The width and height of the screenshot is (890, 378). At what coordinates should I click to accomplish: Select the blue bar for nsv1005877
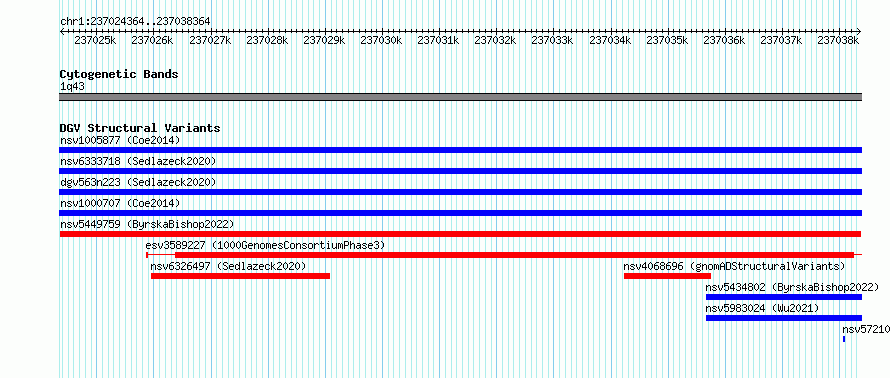coord(460,150)
